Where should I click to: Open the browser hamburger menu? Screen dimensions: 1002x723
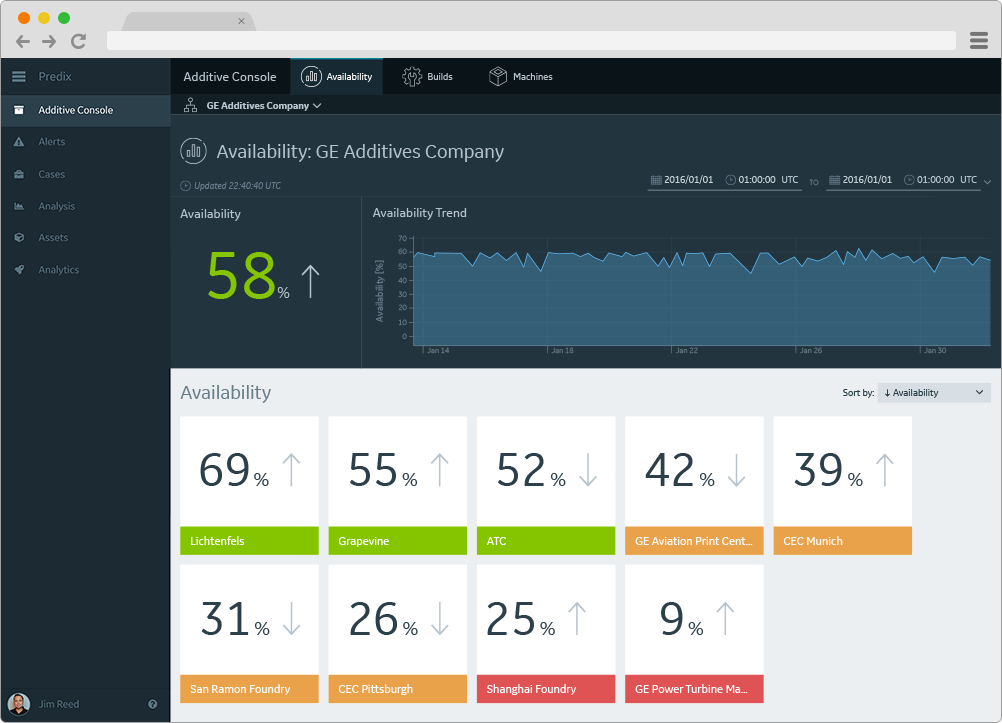click(x=978, y=40)
